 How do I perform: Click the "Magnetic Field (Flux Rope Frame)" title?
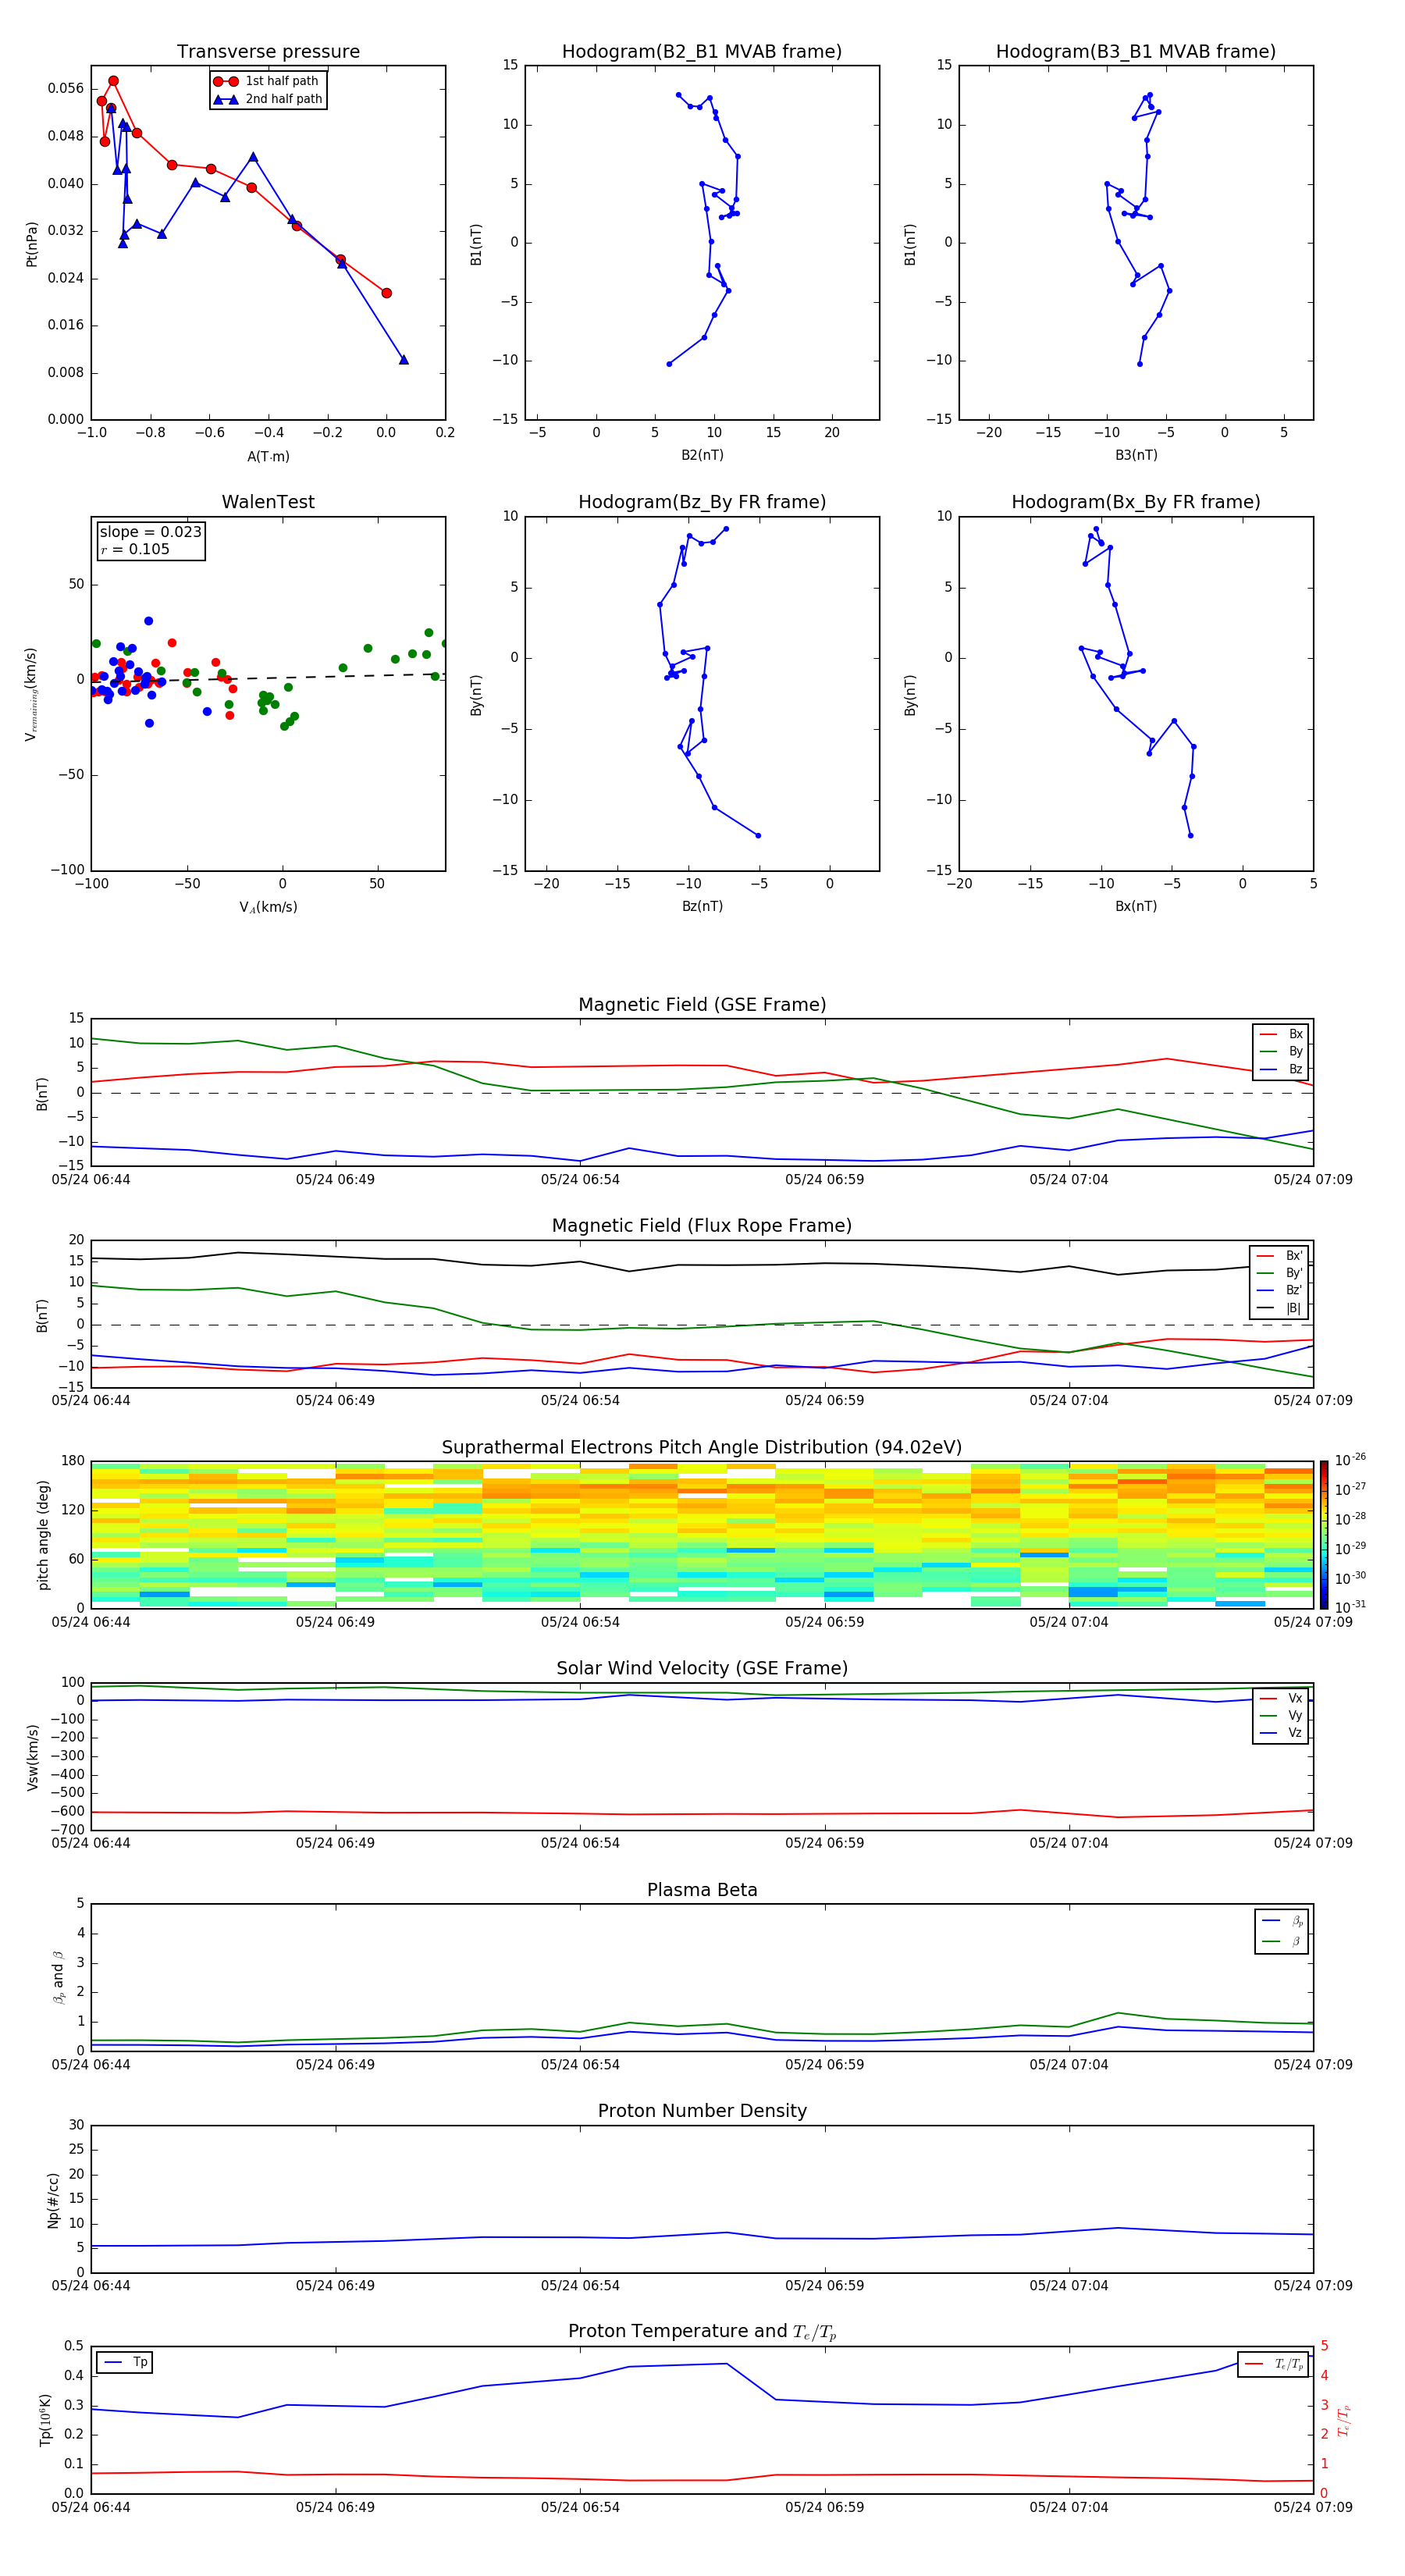[702, 1225]
